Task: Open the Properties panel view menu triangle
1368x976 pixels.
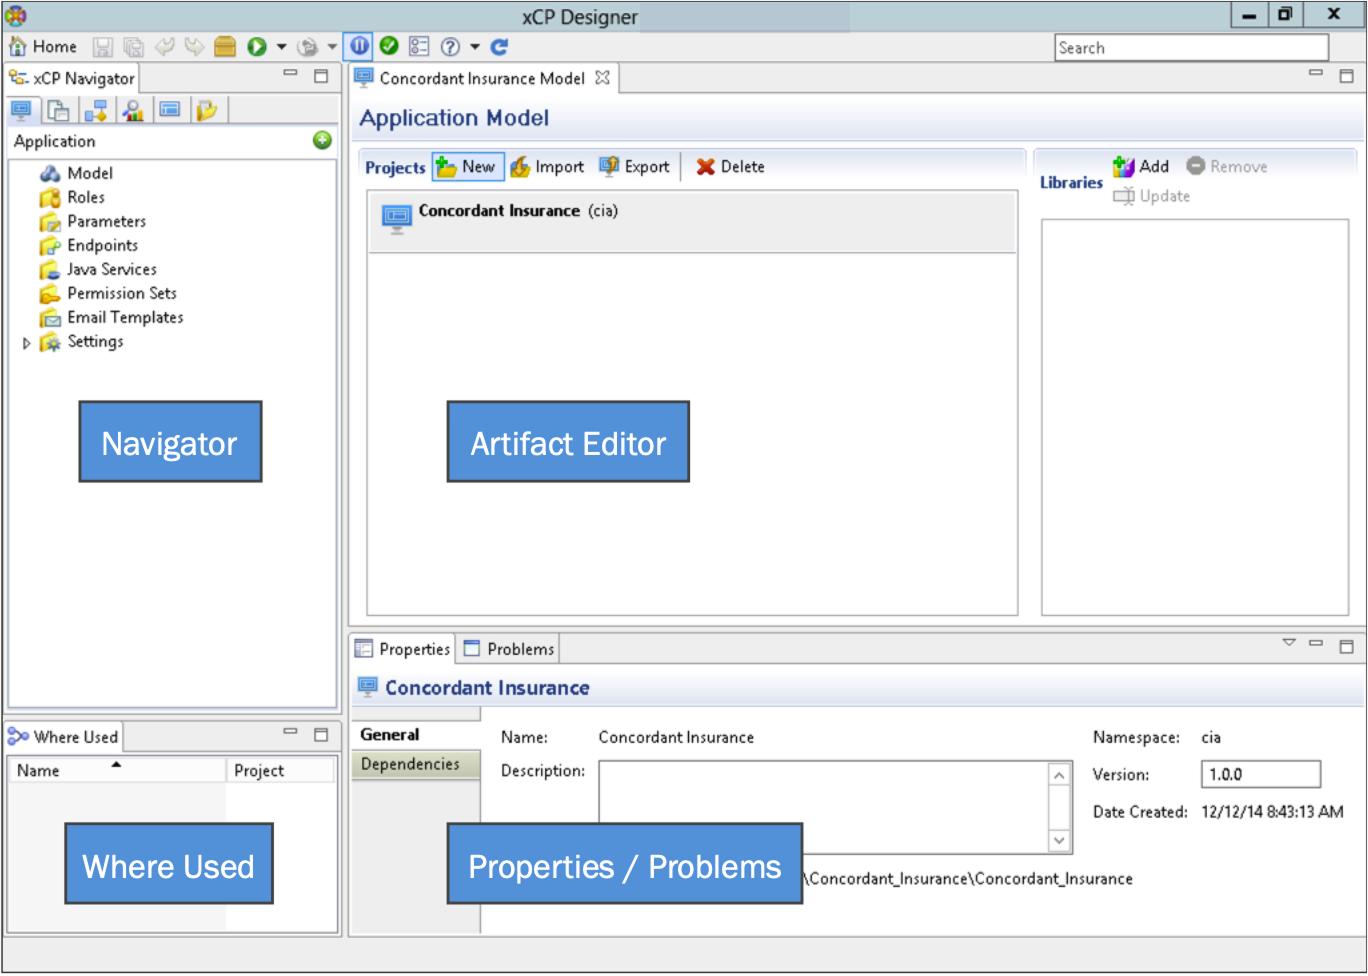Action: tap(1289, 644)
